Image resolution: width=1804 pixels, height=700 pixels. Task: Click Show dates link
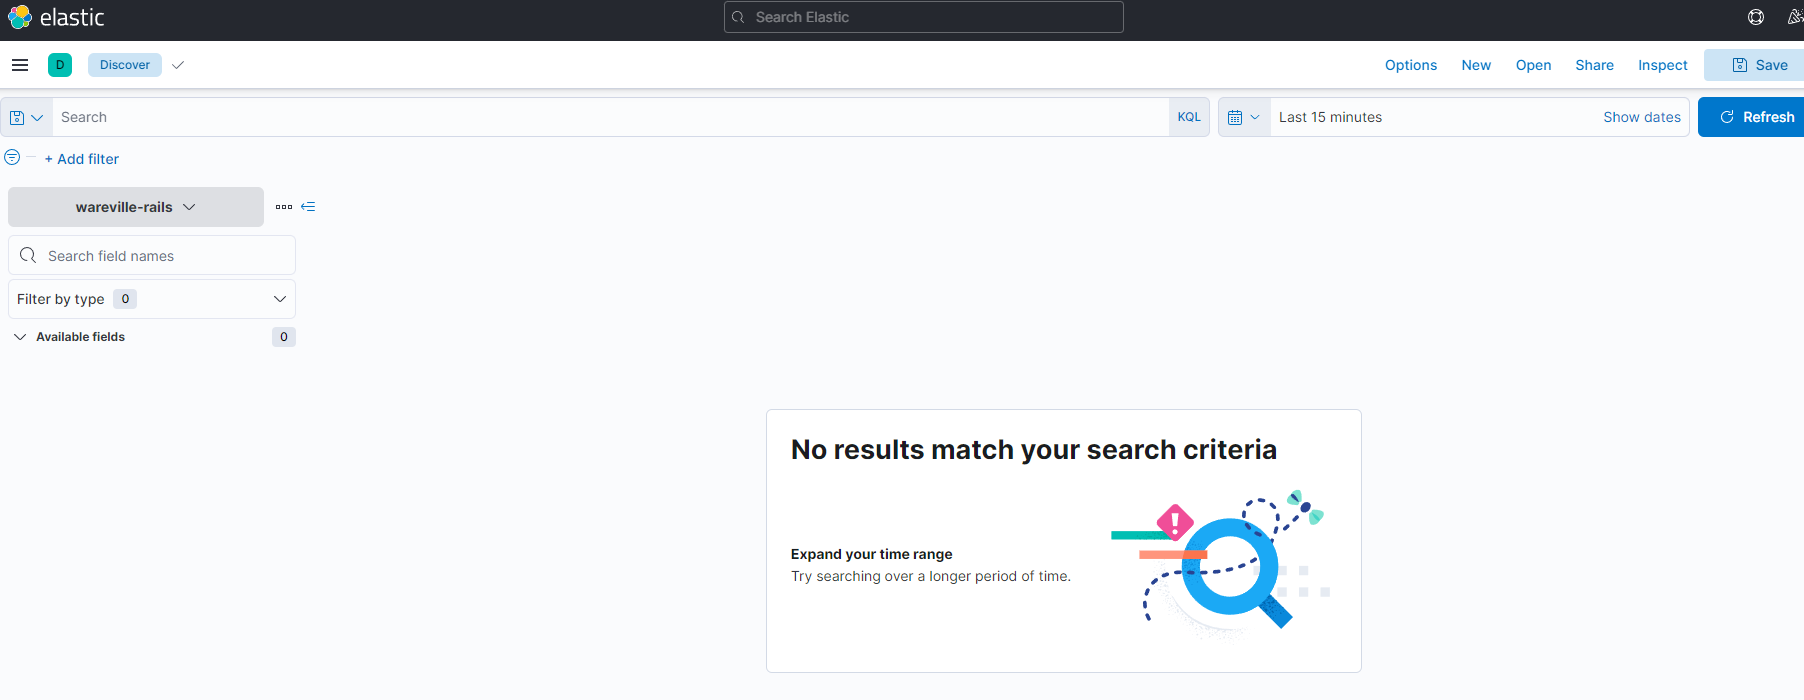1642,117
